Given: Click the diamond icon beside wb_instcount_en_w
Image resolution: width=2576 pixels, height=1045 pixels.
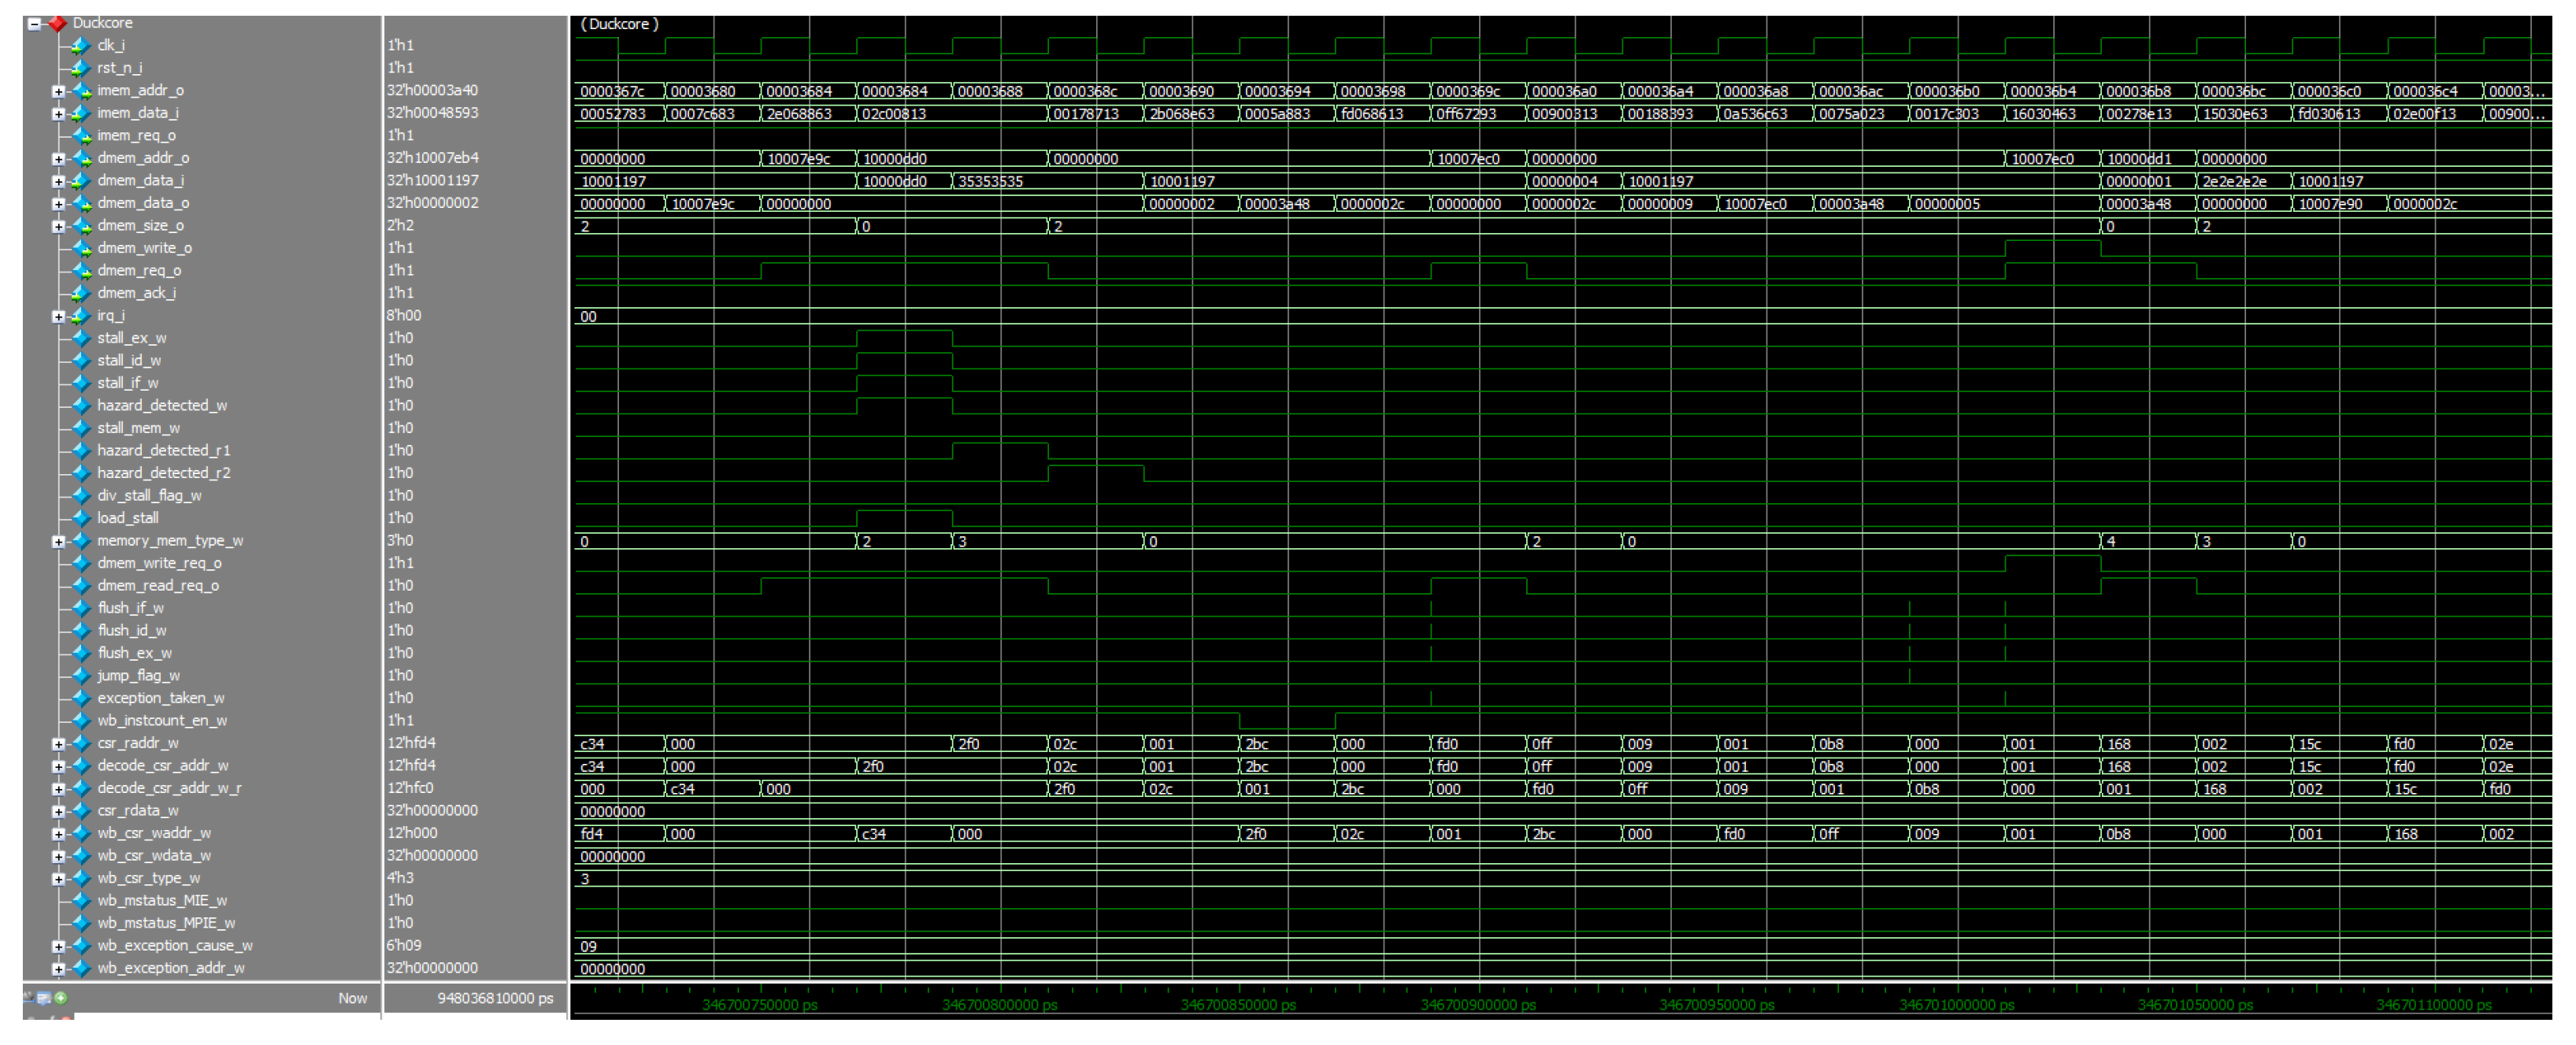Looking at the screenshot, I should [81, 721].
